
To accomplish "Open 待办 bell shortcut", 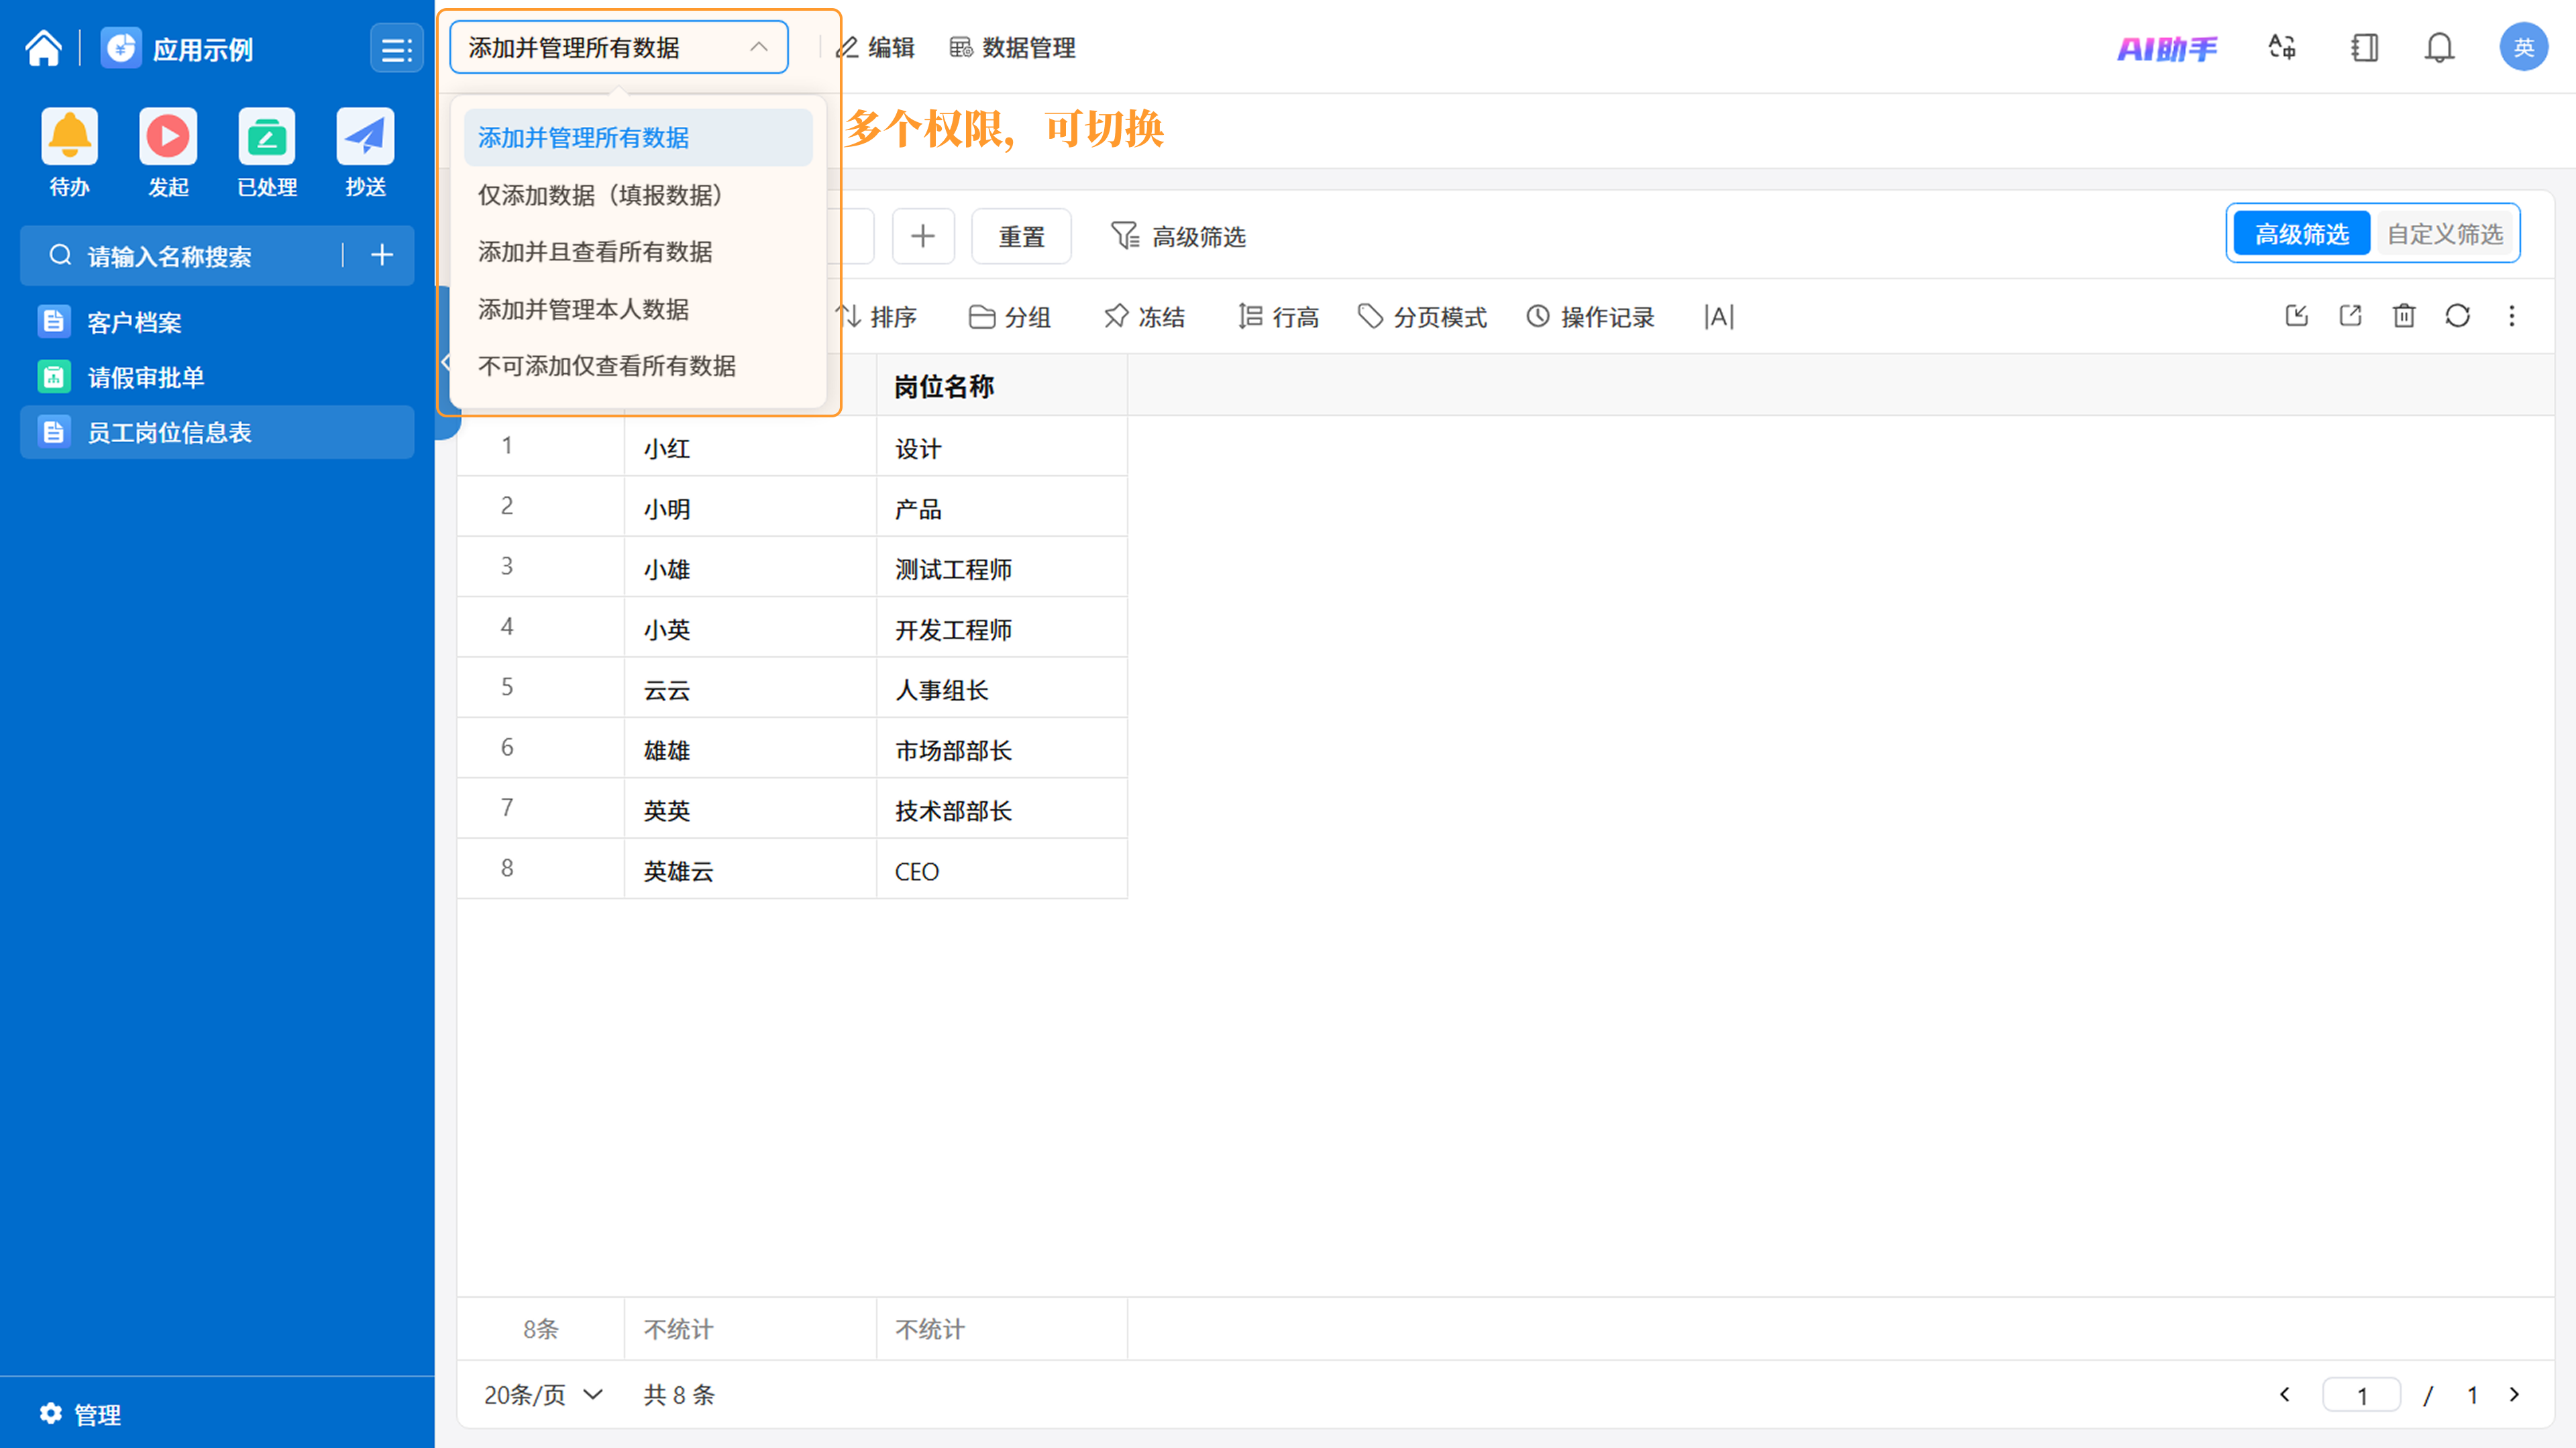I will click(x=69, y=152).
